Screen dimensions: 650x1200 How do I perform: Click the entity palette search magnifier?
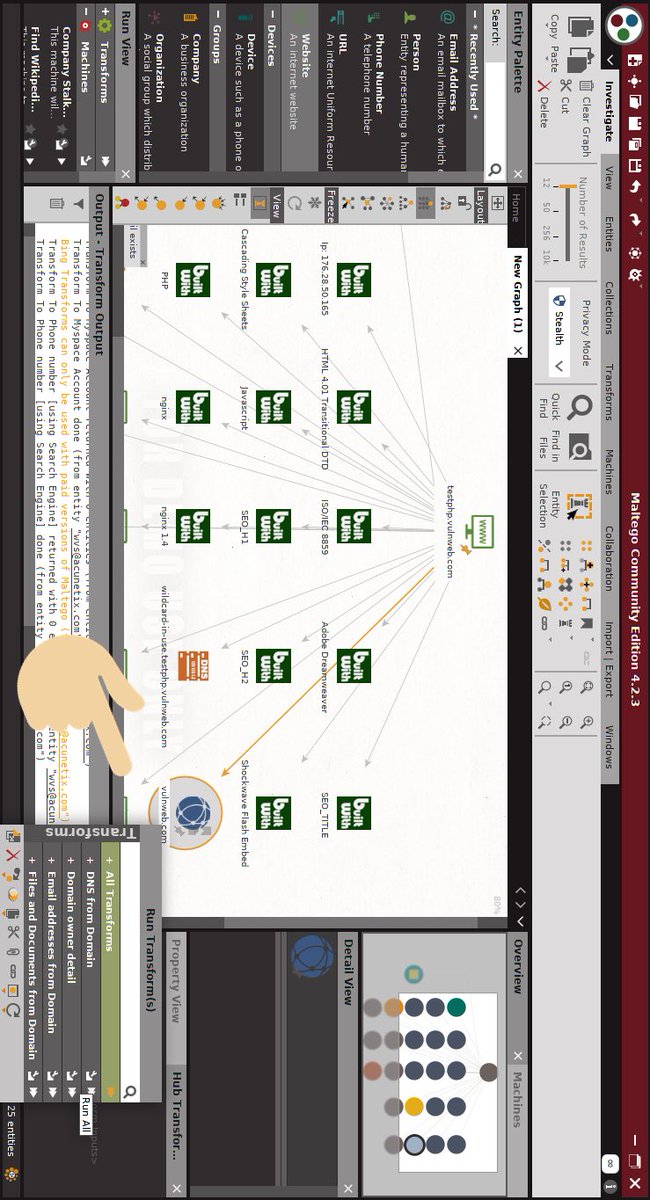point(493,171)
